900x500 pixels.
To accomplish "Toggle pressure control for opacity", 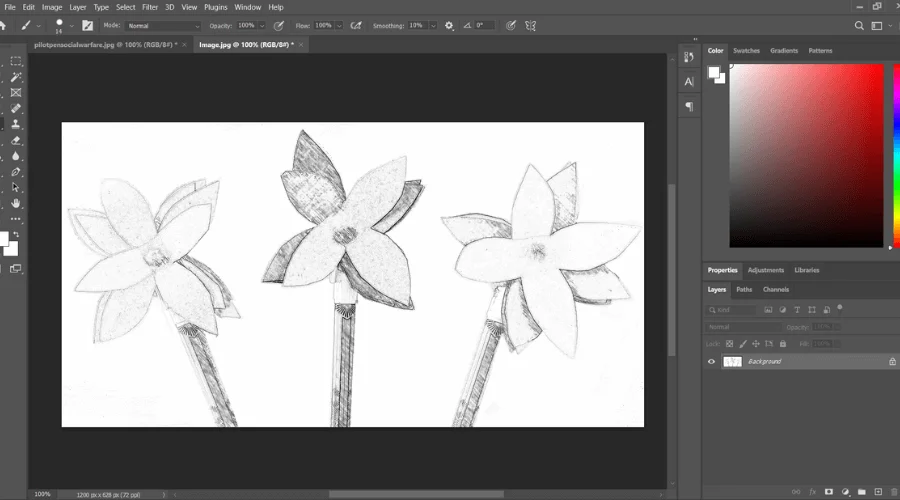I will (278, 25).
